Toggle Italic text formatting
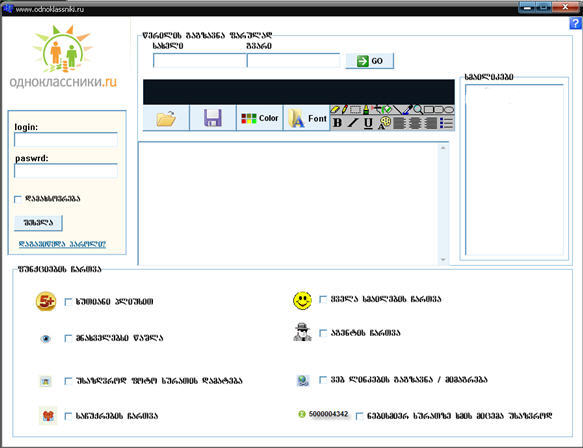 [352, 123]
